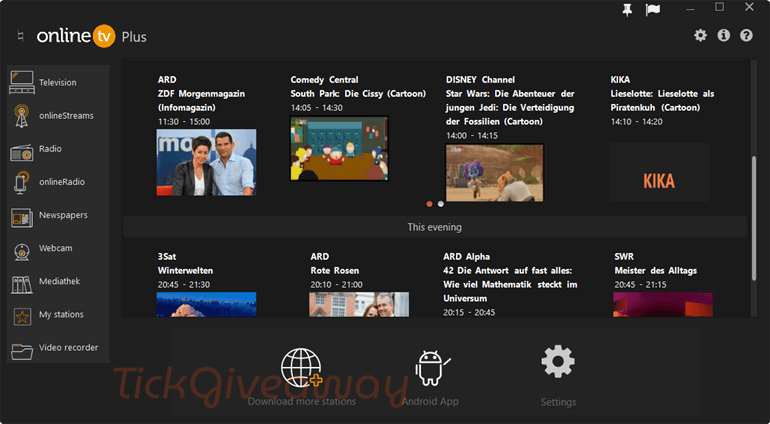Click Lieselotte als Piratenkuh title

point(662,100)
